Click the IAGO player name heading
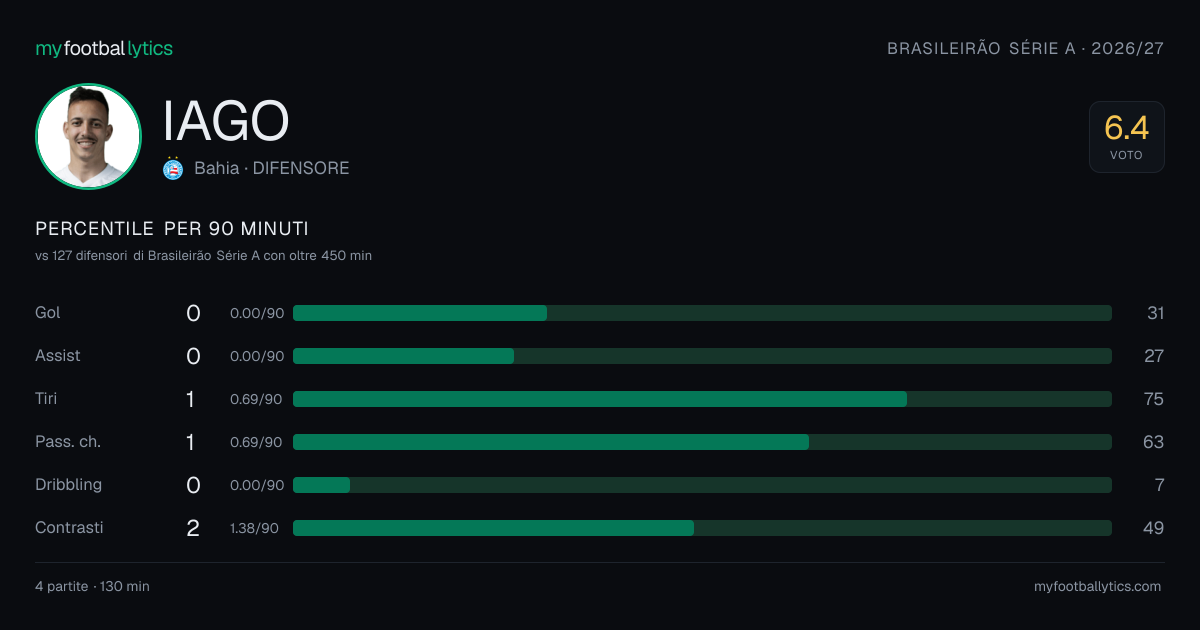The image size is (1200, 630). (x=226, y=122)
